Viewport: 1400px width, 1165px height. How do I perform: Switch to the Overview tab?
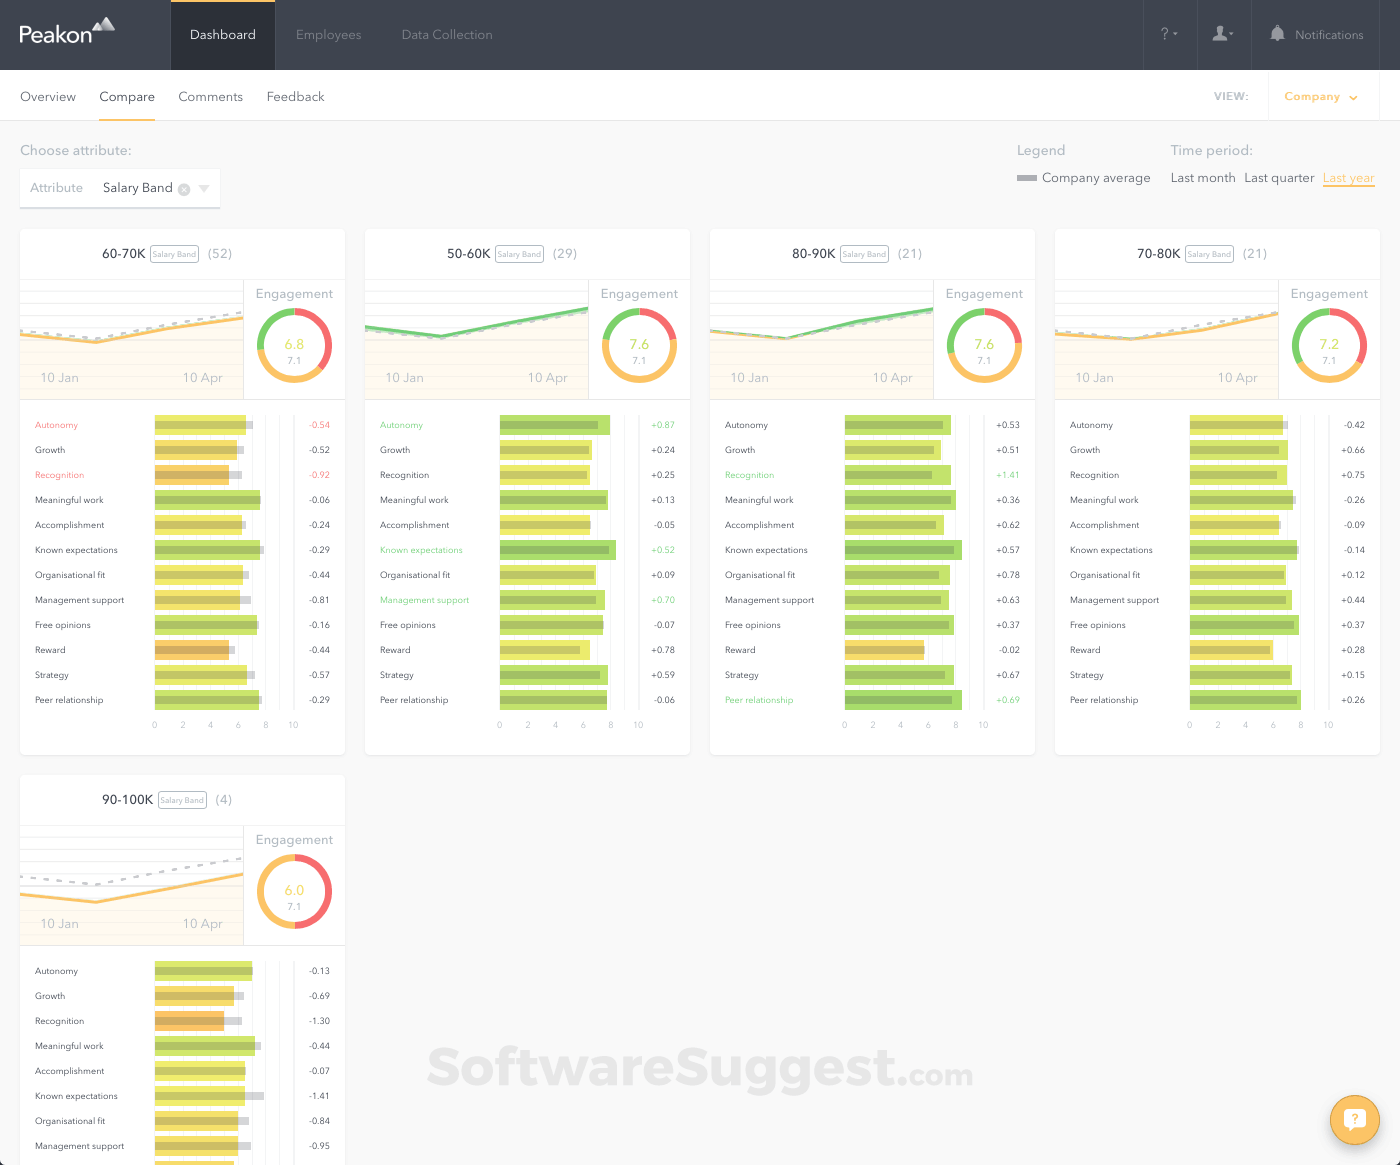[47, 96]
